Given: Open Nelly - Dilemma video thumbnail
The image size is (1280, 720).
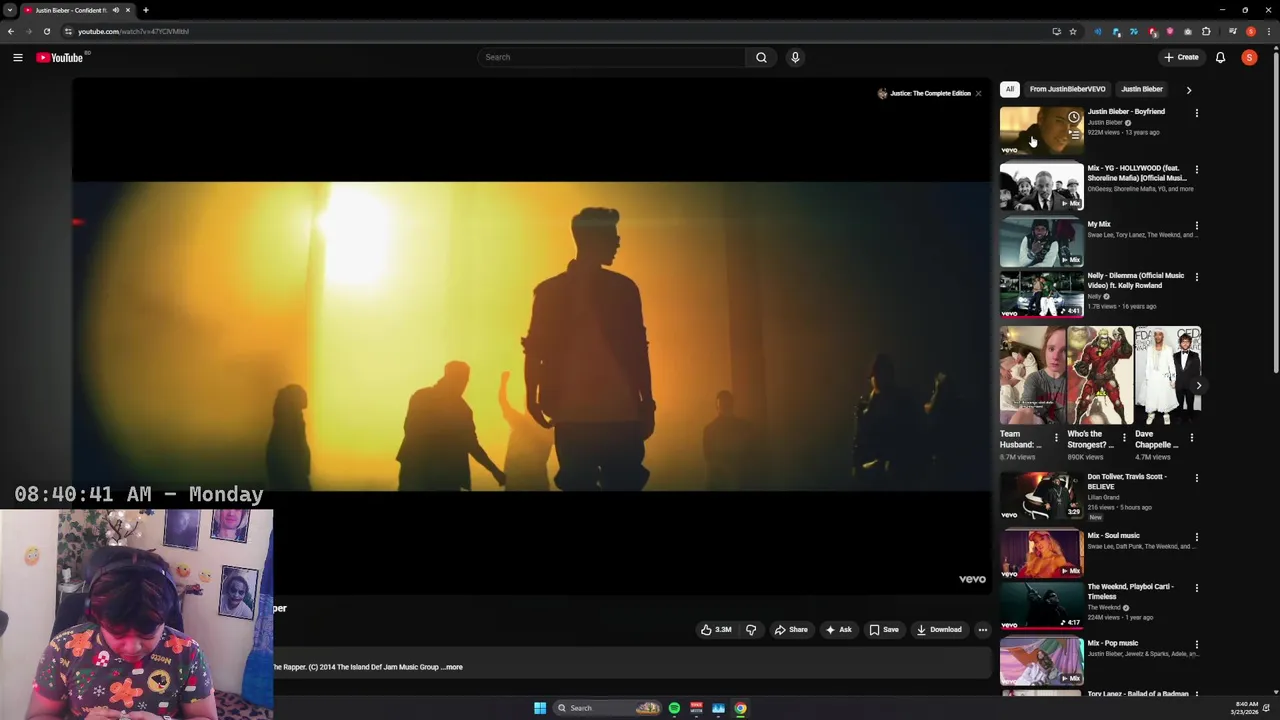Looking at the screenshot, I should point(1041,294).
